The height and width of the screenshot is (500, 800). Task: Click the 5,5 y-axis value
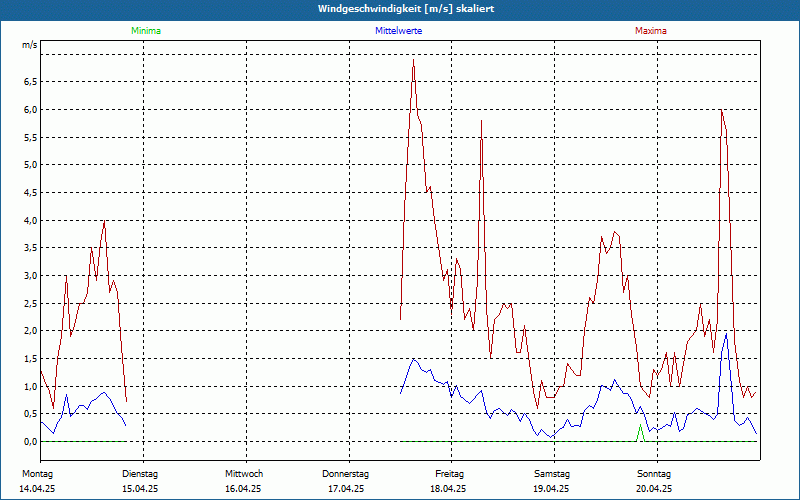click(x=31, y=137)
